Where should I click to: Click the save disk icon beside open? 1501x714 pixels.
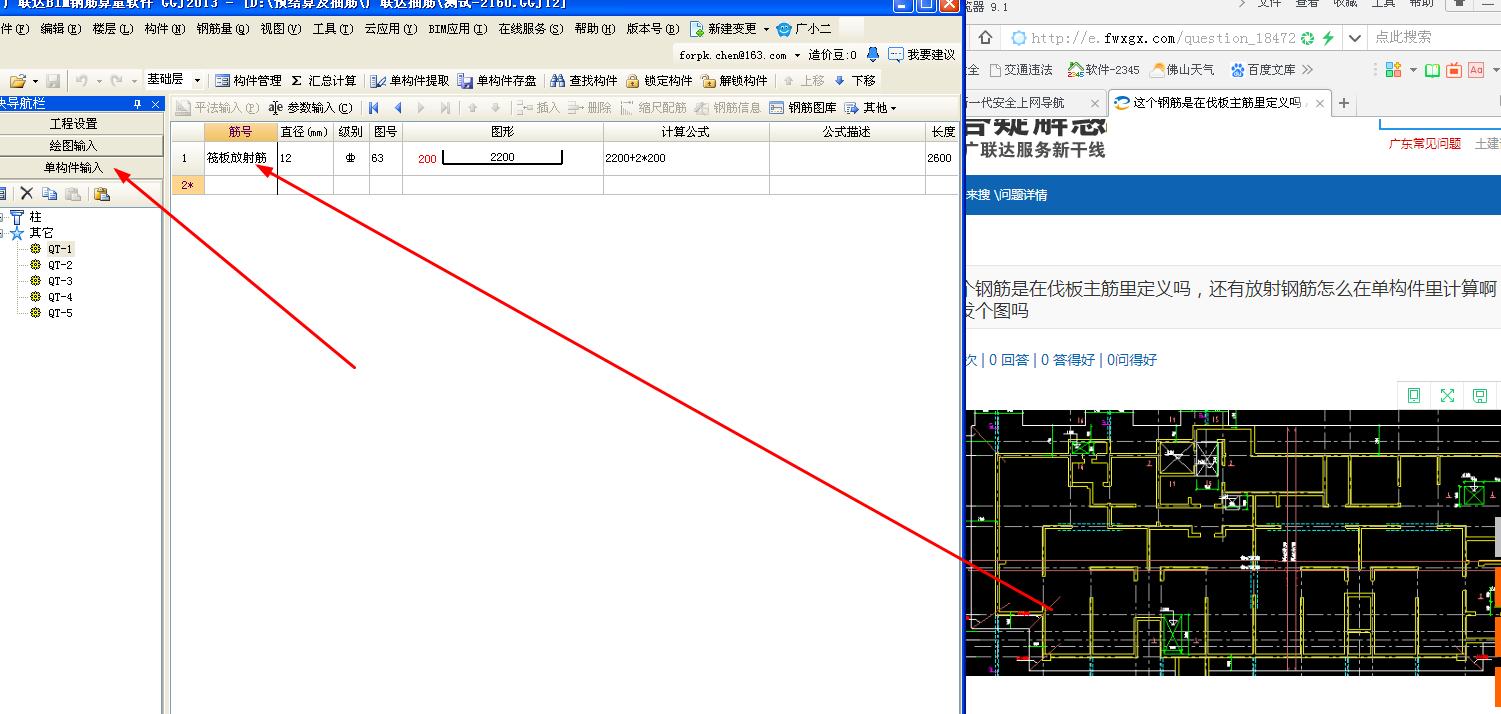[x=53, y=80]
